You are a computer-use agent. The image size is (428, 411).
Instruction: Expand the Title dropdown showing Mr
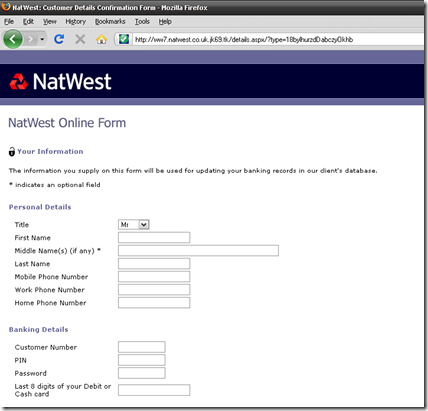(x=134, y=225)
